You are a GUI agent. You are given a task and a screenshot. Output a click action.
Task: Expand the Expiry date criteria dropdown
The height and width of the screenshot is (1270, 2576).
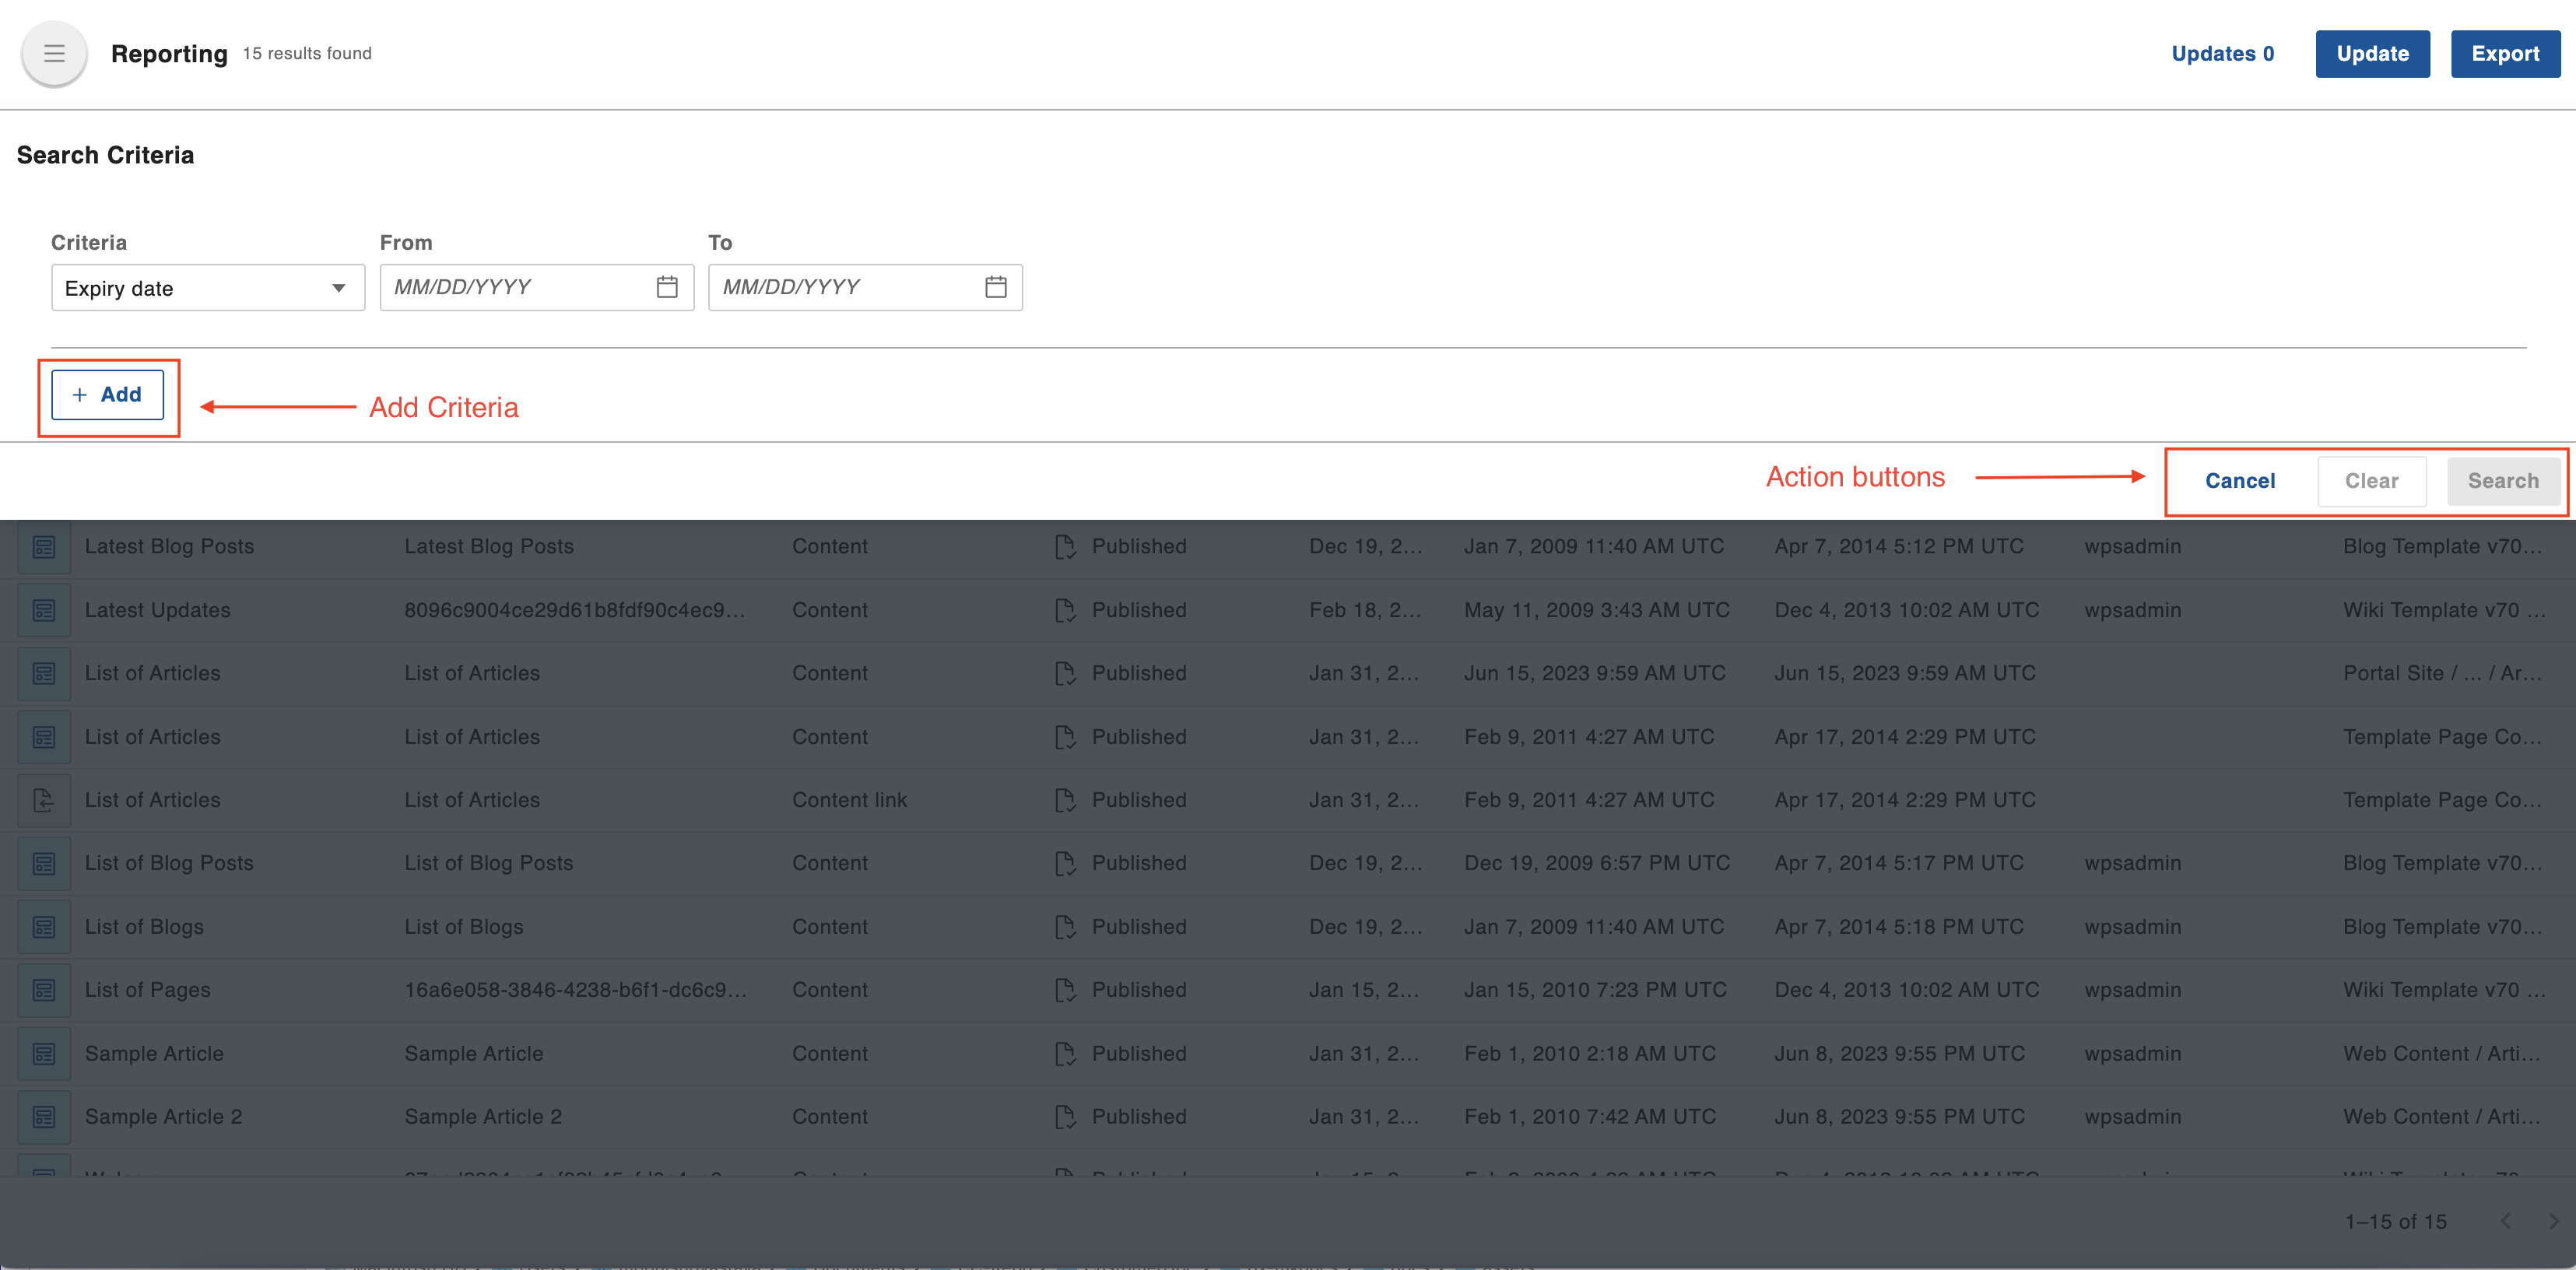tap(338, 289)
